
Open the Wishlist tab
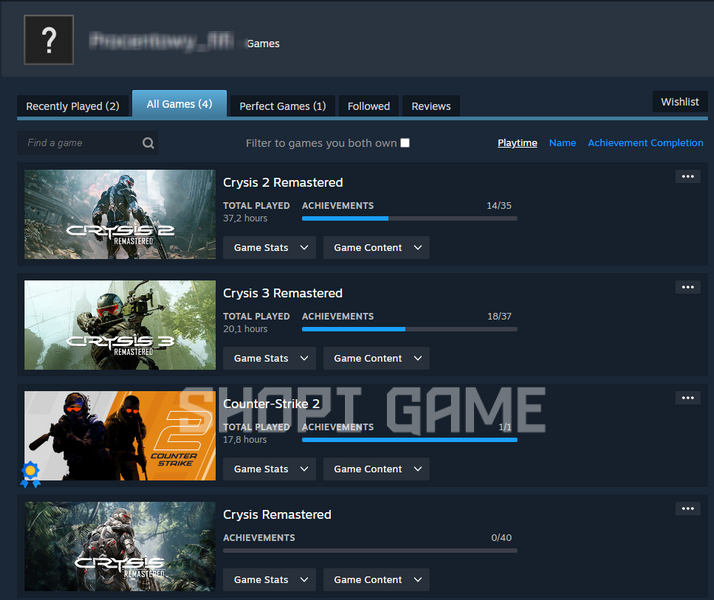(x=680, y=102)
